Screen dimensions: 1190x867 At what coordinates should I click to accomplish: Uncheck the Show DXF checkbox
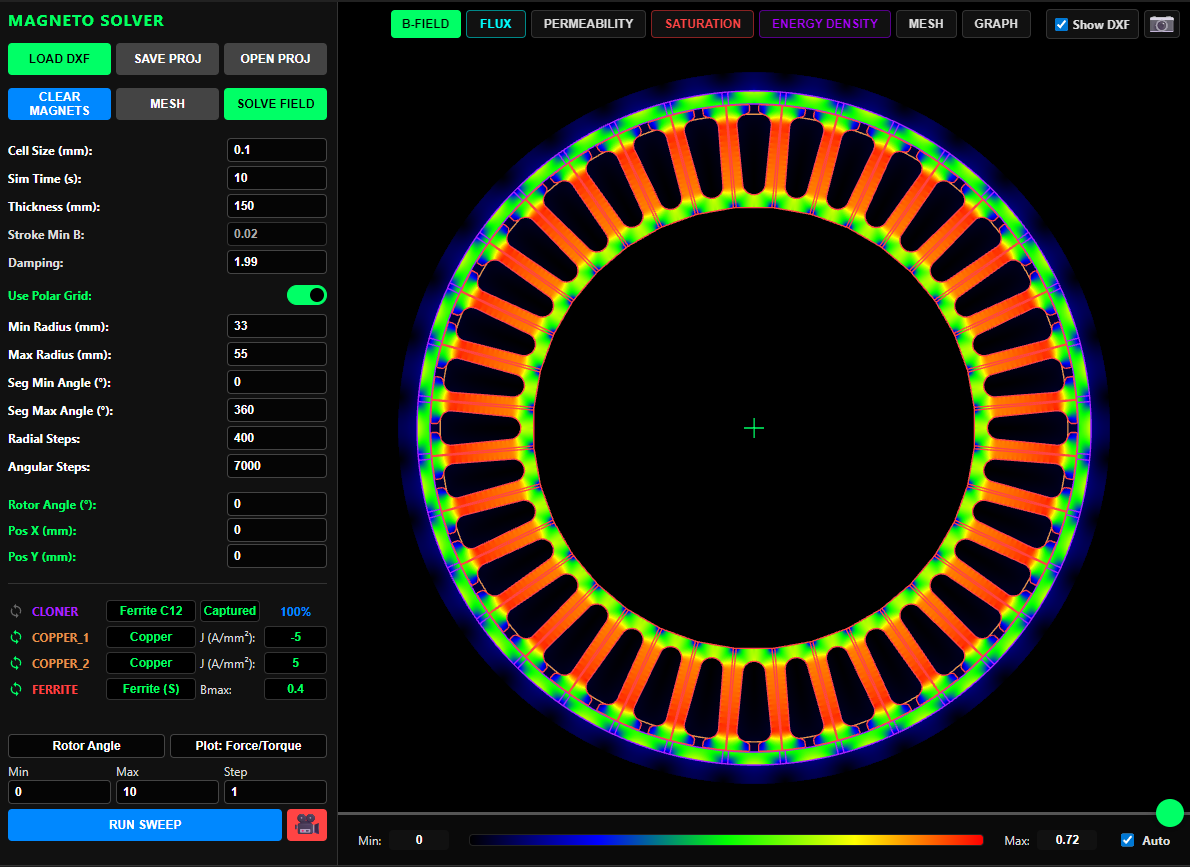tap(1063, 24)
